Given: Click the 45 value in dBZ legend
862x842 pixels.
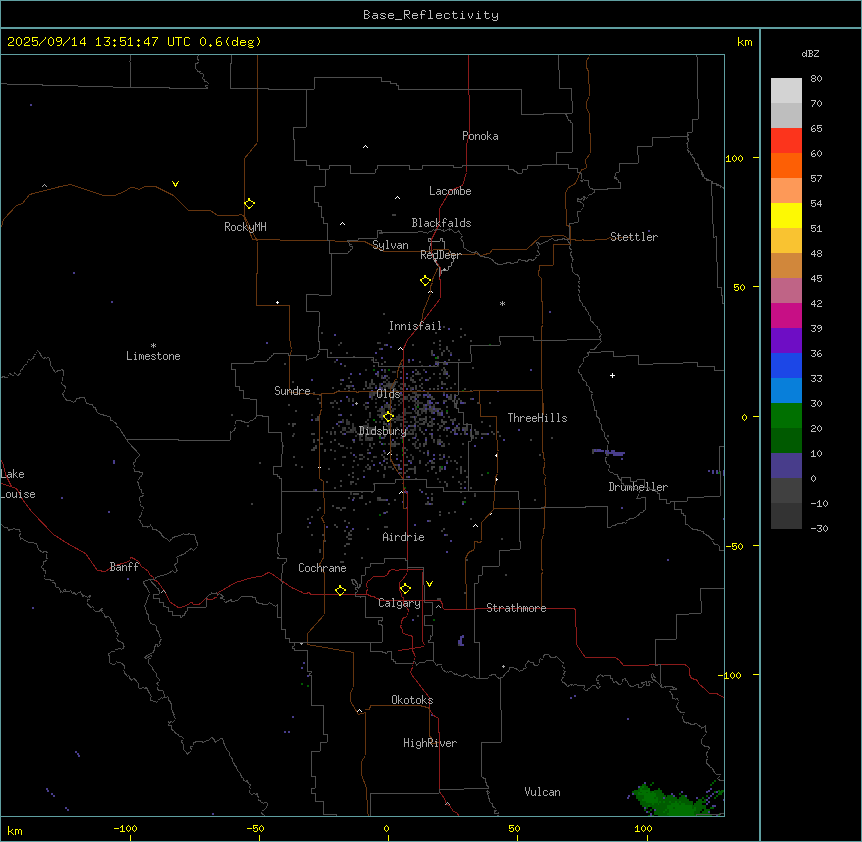Looking at the screenshot, I should (x=816, y=279).
